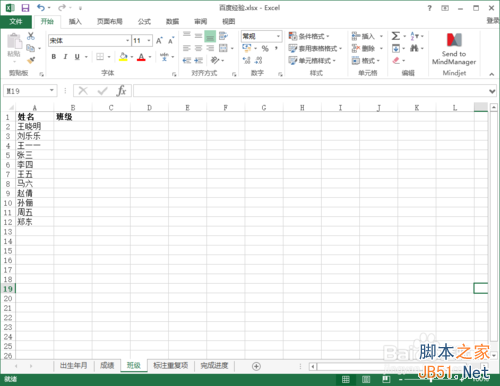
Task: Click the AutoSum sigma icon
Action: pyautogui.click(x=396, y=36)
